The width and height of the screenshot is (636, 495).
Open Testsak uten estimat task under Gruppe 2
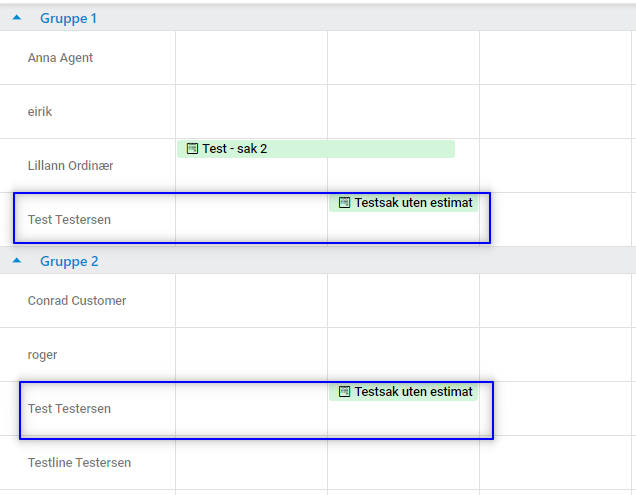coord(412,392)
